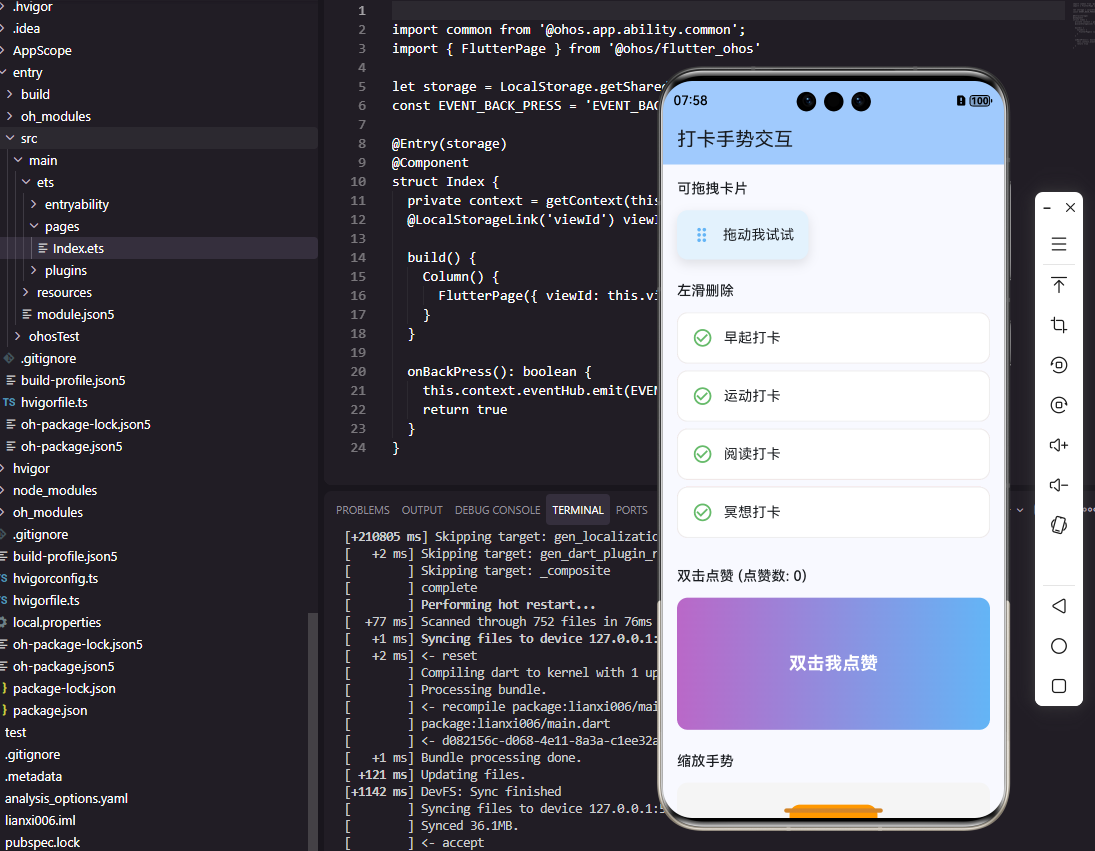Decrease emulator volume with the speaker minus icon
Screen dimensions: 1095x851
click(1059, 485)
